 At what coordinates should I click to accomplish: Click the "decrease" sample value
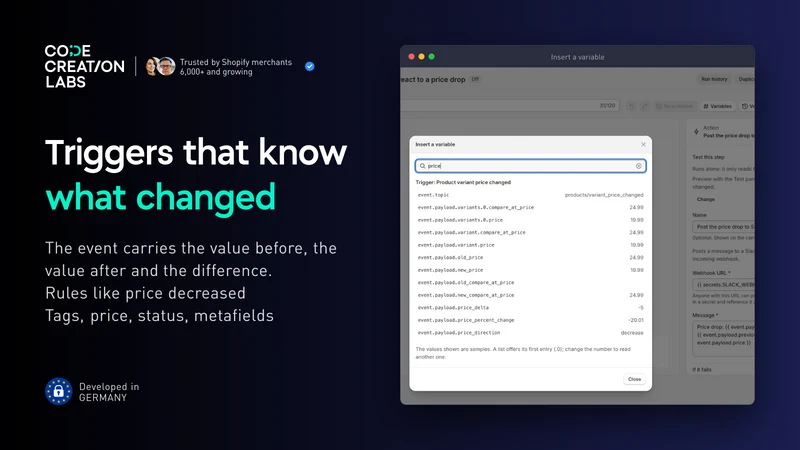pyautogui.click(x=632, y=333)
